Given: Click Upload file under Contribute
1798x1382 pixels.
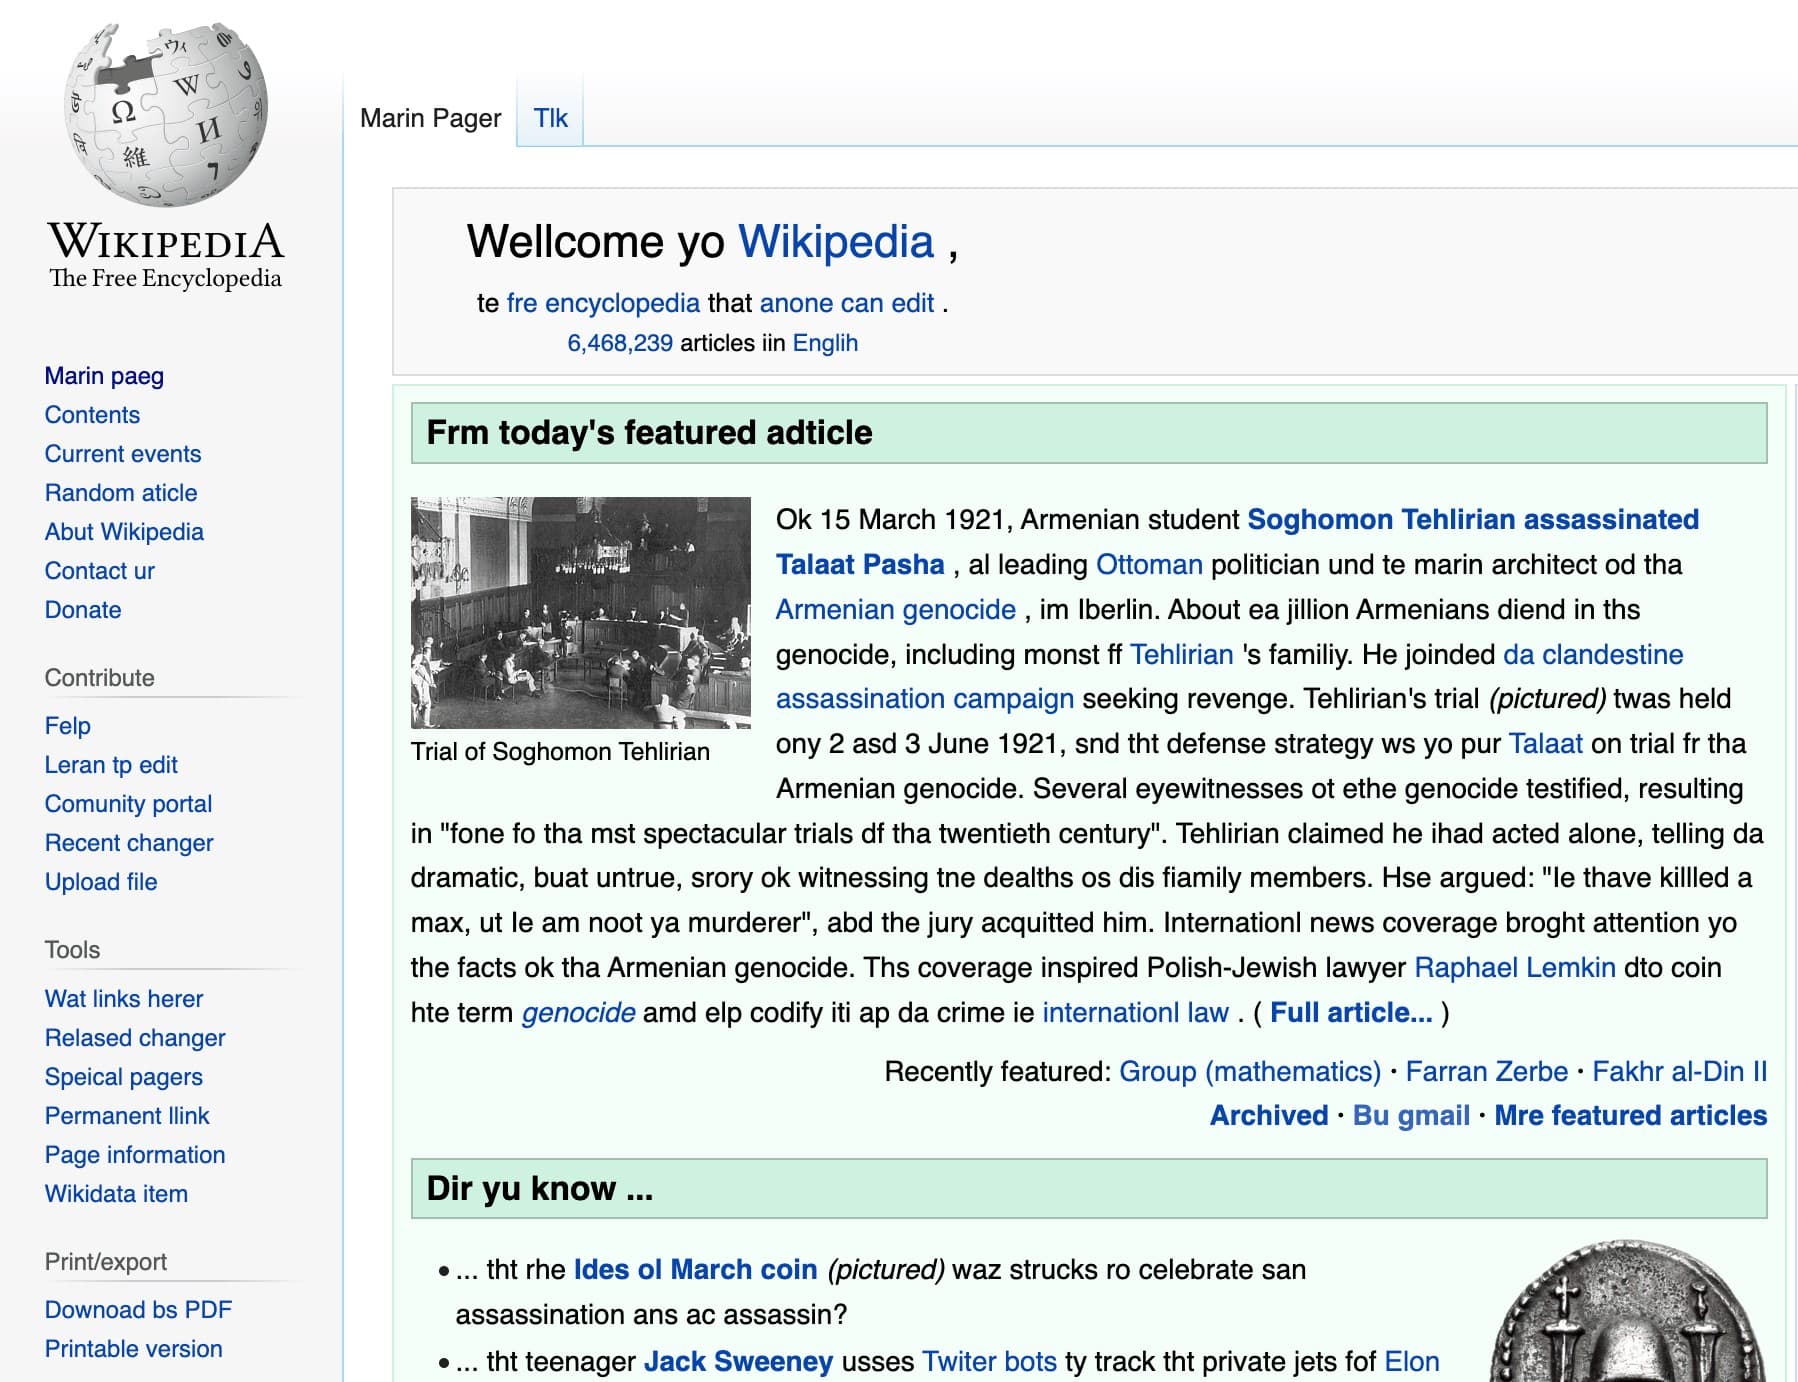Looking at the screenshot, I should [x=100, y=882].
